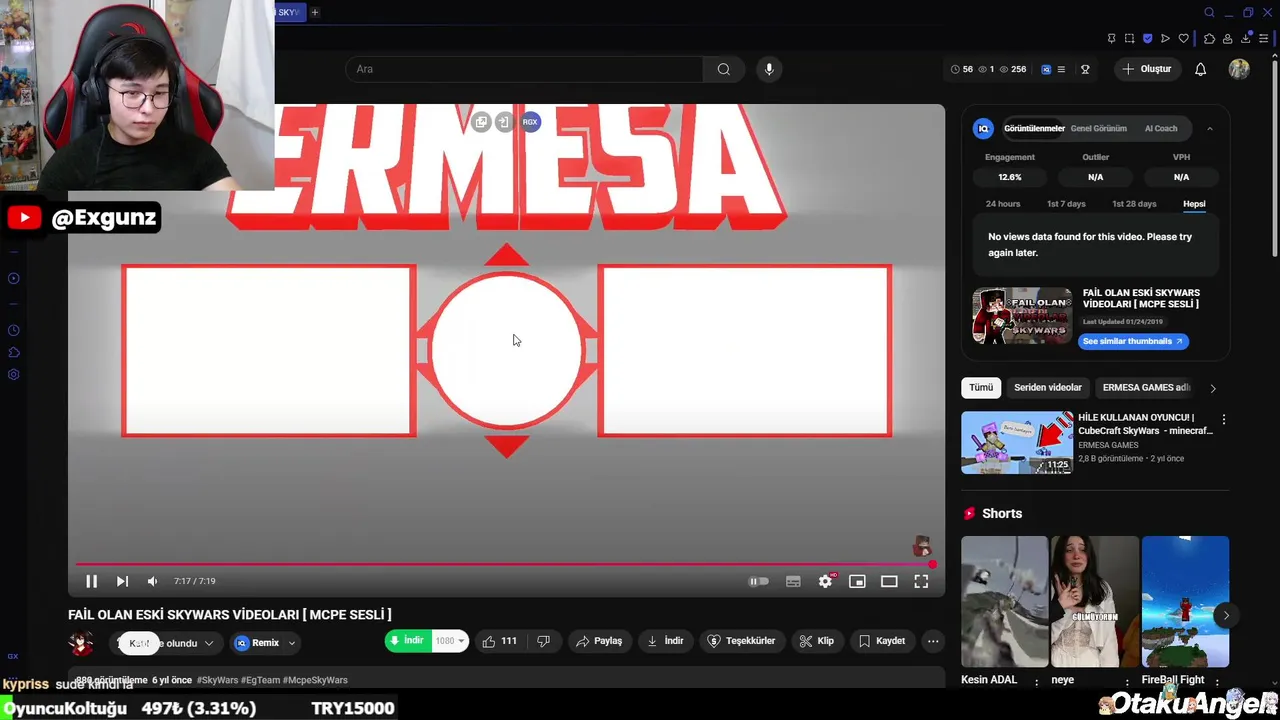Enter fullscreen video mode
Screen dimensions: 1280x720
tap(921, 581)
